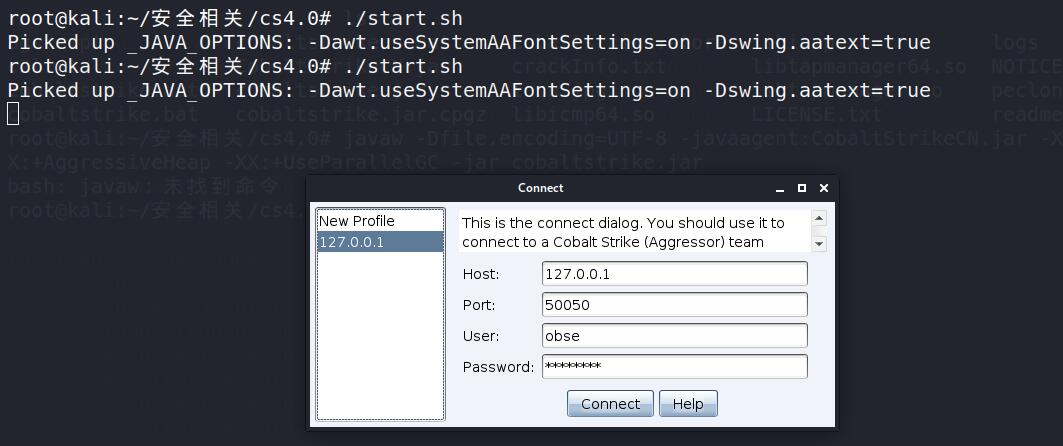The height and width of the screenshot is (446, 1063).
Task: Click the terminal cursor block
Action: pyautogui.click(x=13, y=113)
